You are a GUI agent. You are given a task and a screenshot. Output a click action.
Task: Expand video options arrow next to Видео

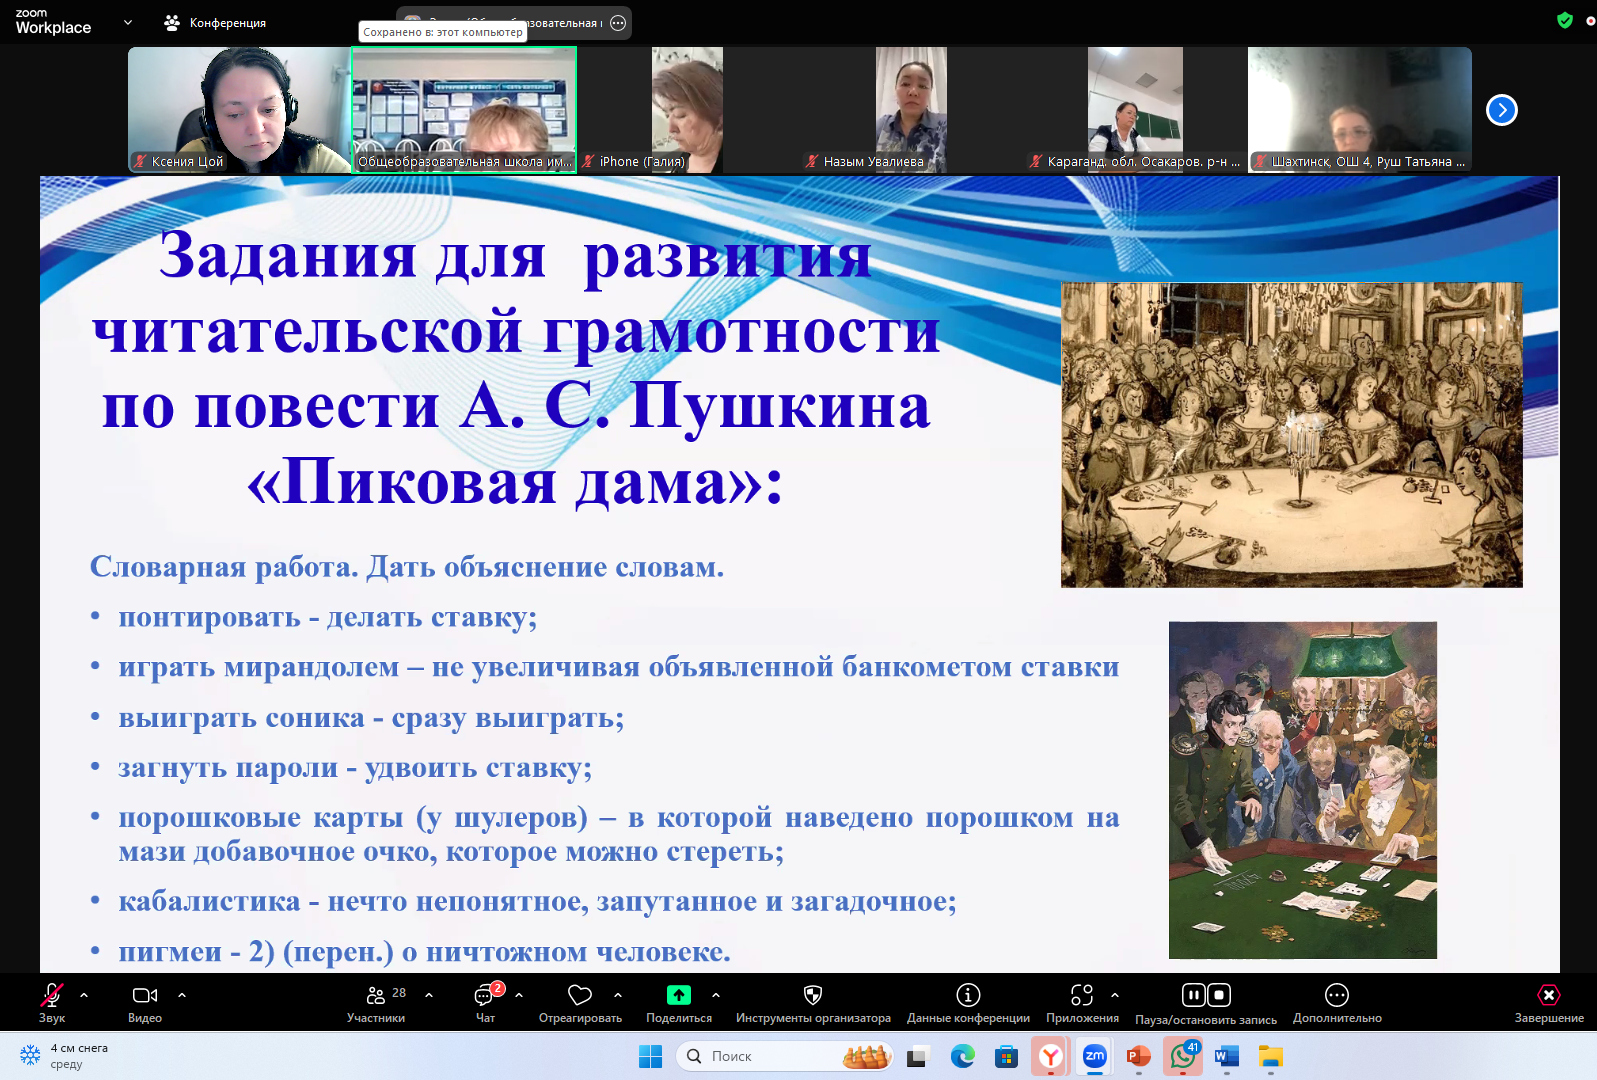(182, 995)
